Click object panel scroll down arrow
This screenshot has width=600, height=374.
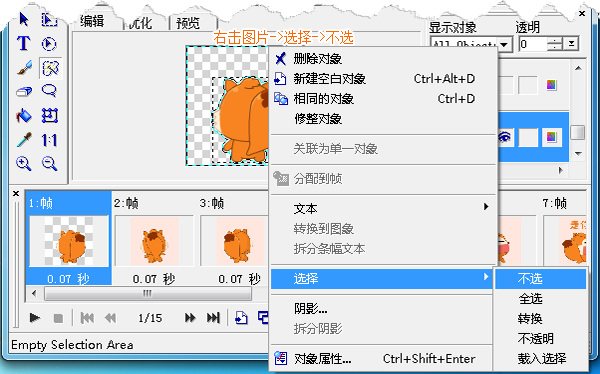coord(579,154)
